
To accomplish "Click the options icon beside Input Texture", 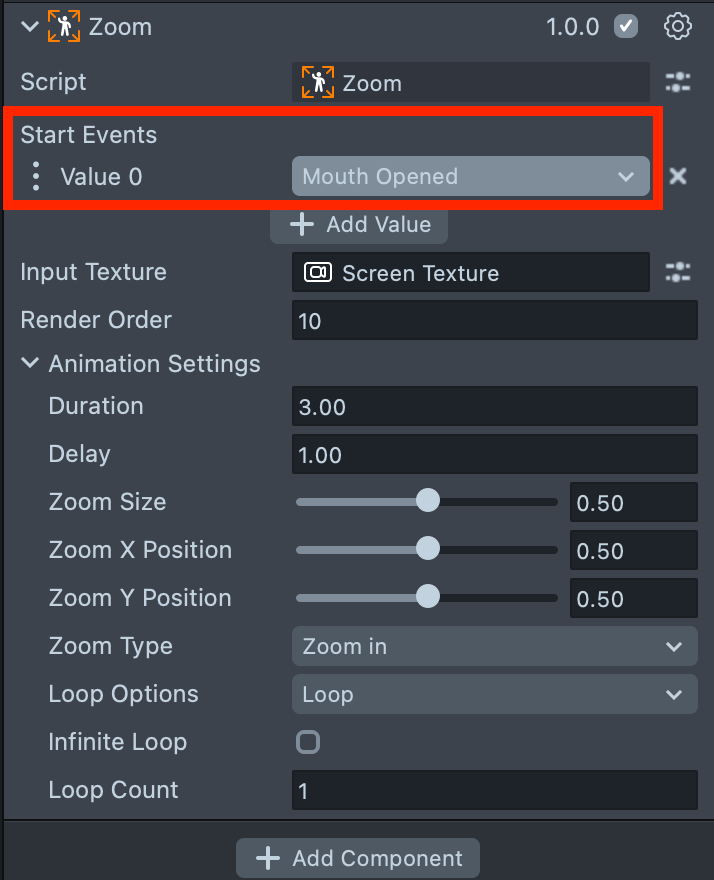I will (x=678, y=272).
